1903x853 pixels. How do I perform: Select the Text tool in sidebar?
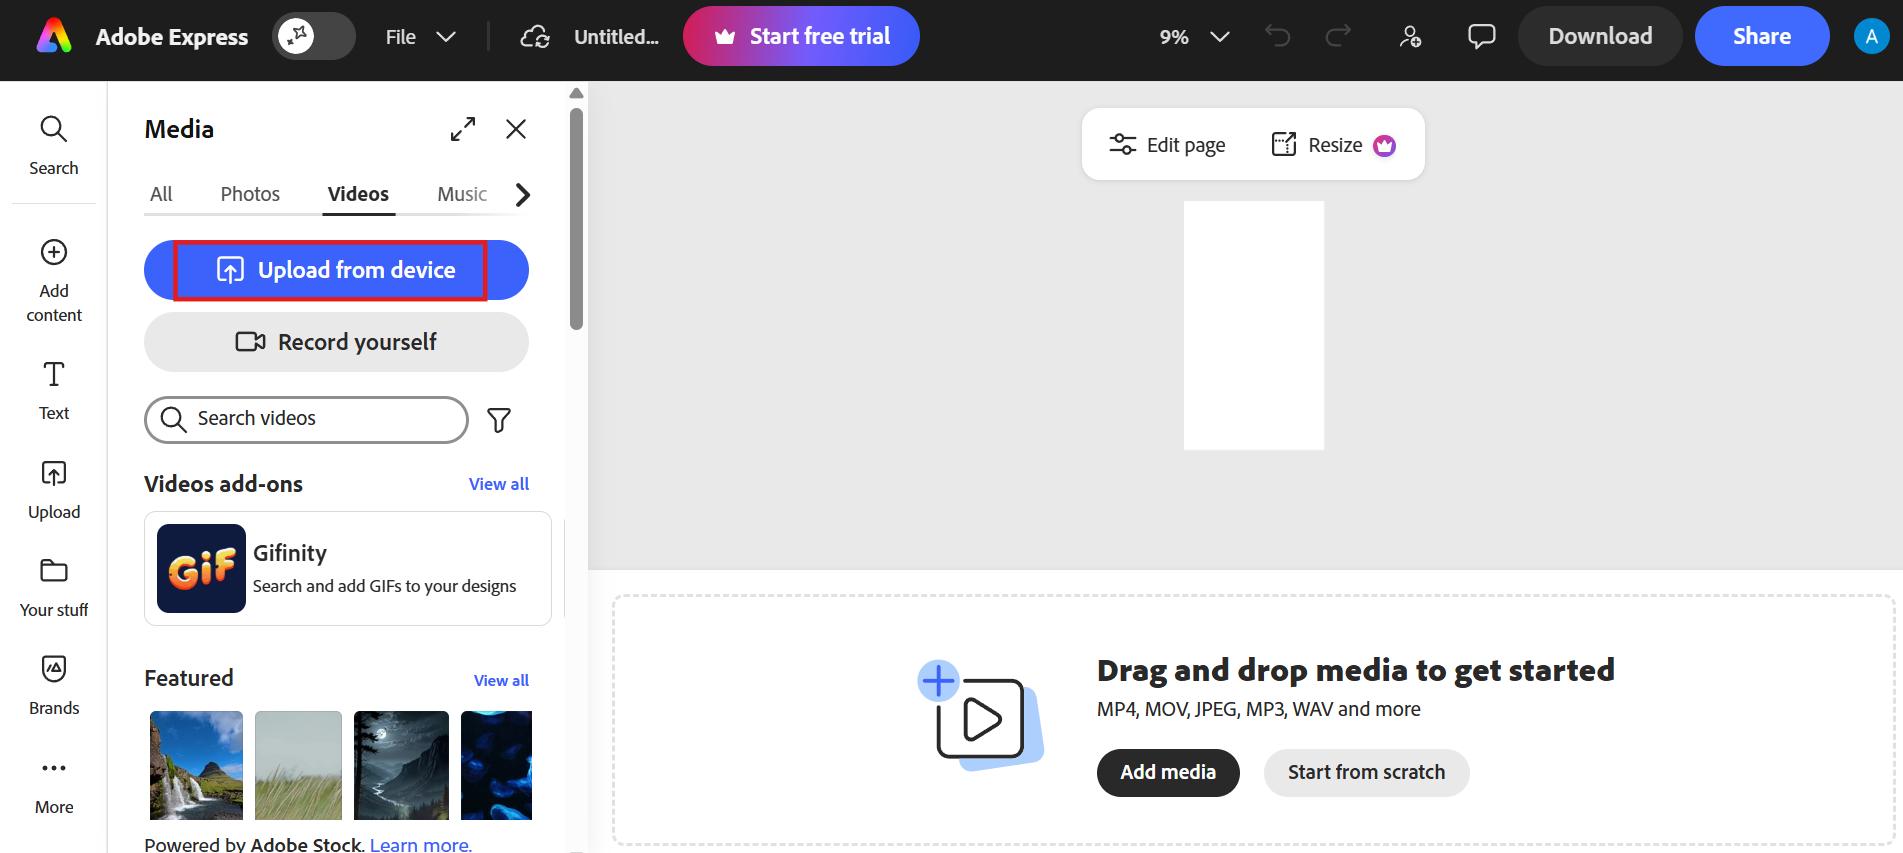54,391
